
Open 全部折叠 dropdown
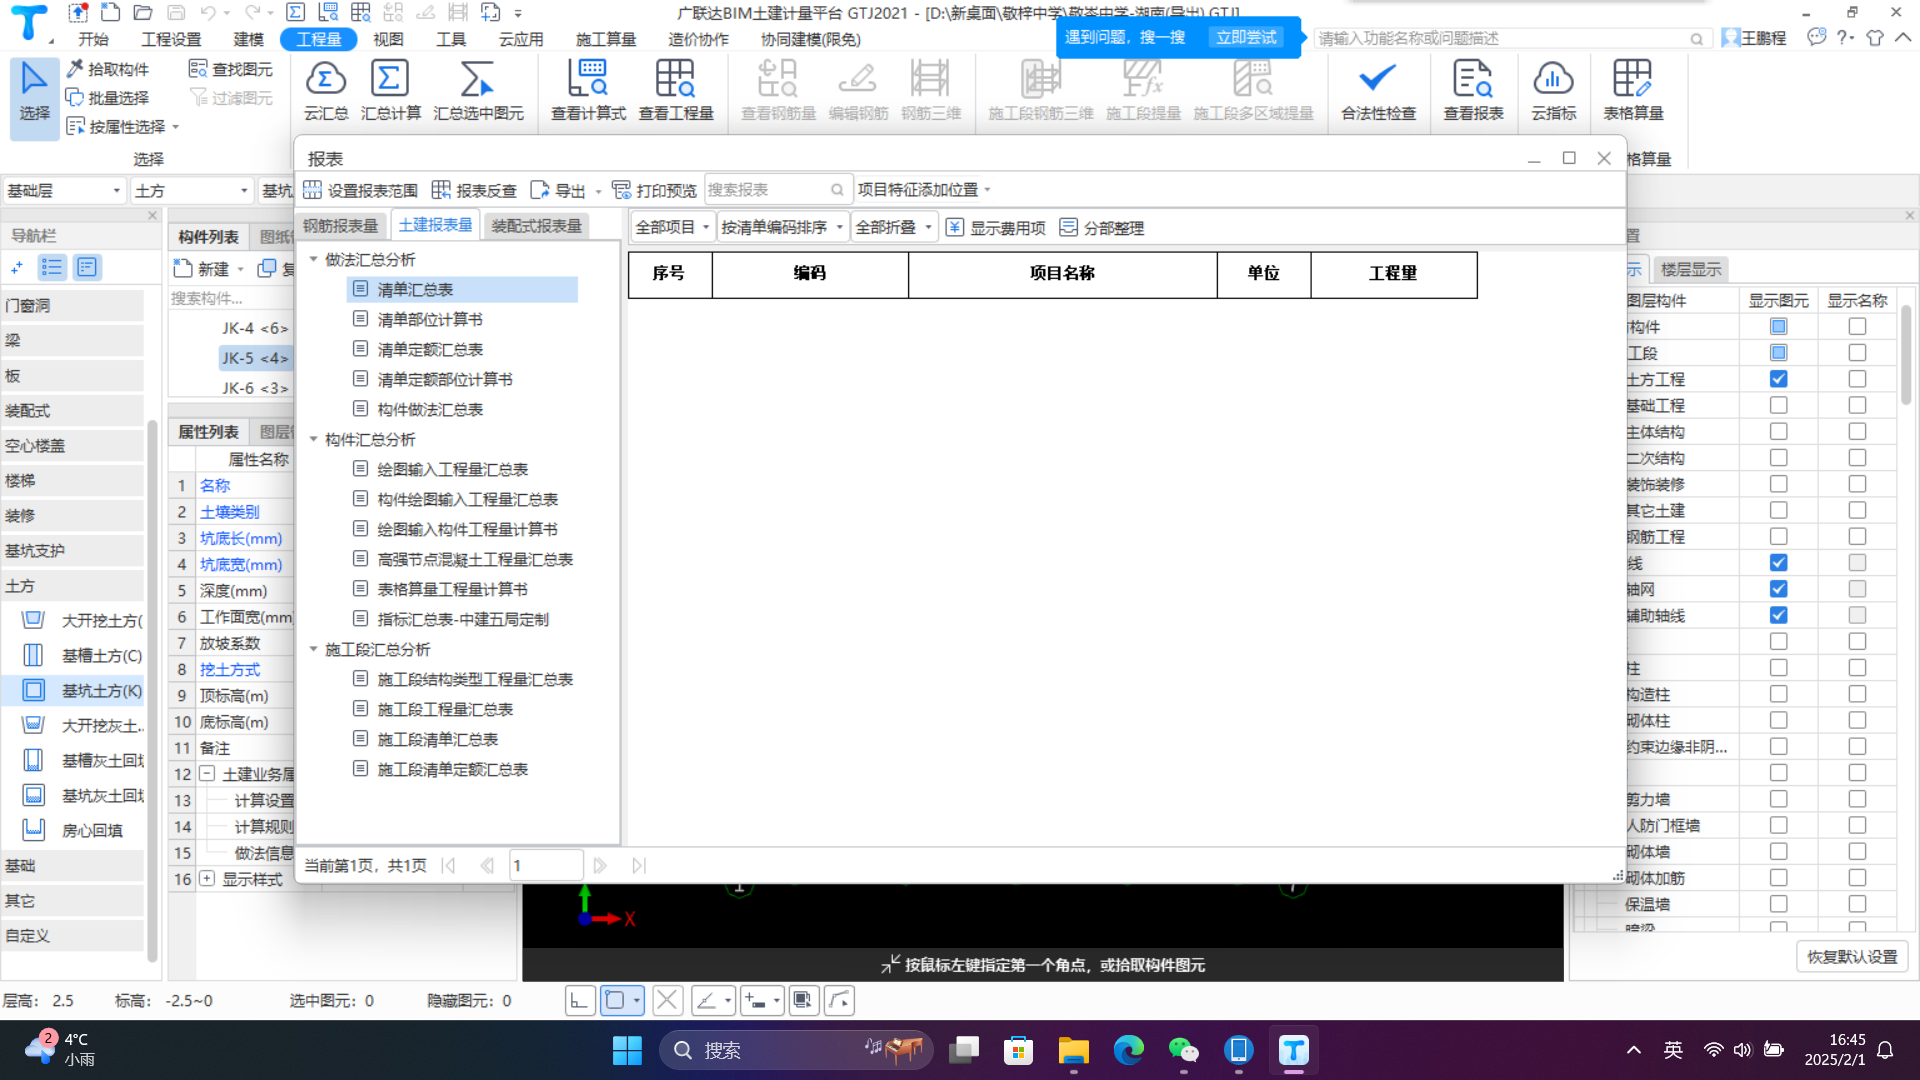point(893,228)
